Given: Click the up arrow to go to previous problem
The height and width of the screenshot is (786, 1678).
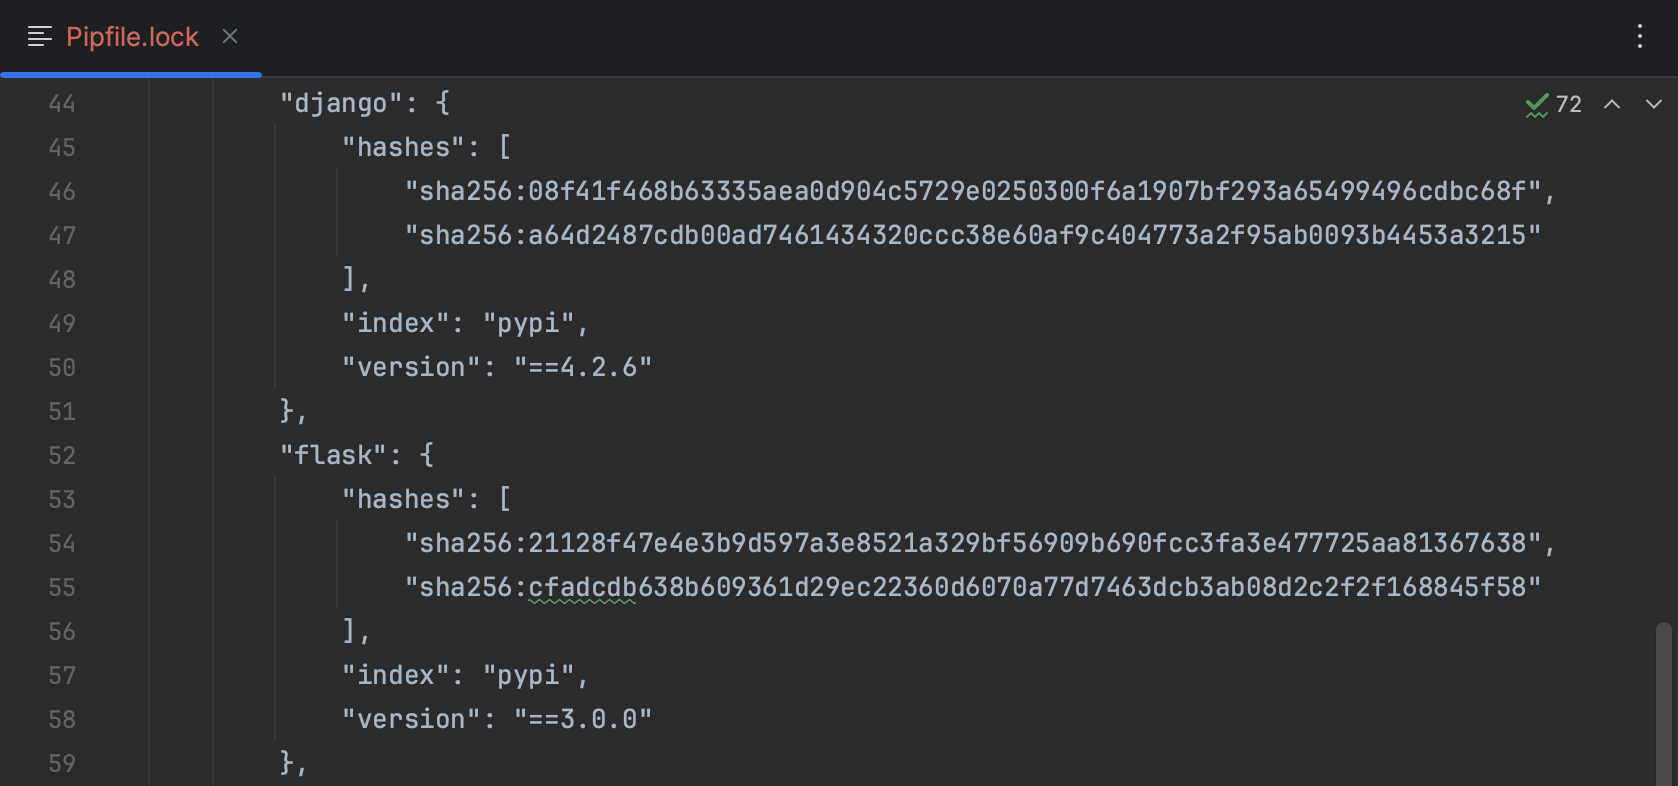Looking at the screenshot, I should (x=1611, y=103).
